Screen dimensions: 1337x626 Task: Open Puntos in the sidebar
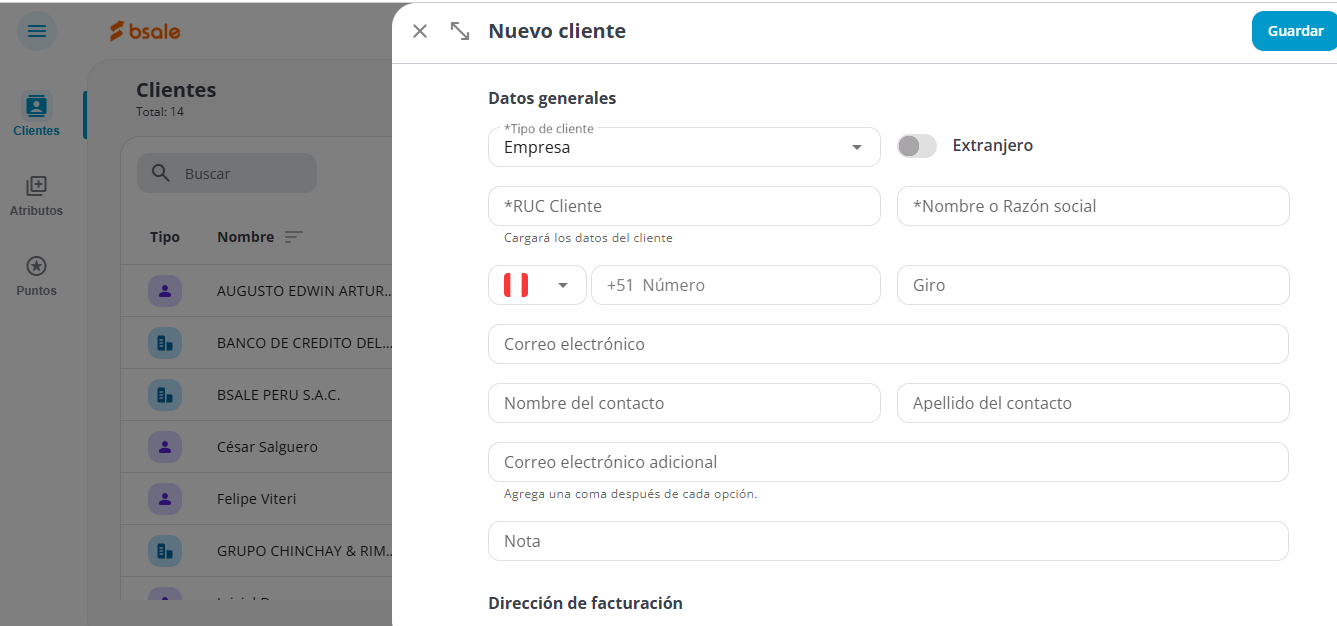(x=37, y=276)
